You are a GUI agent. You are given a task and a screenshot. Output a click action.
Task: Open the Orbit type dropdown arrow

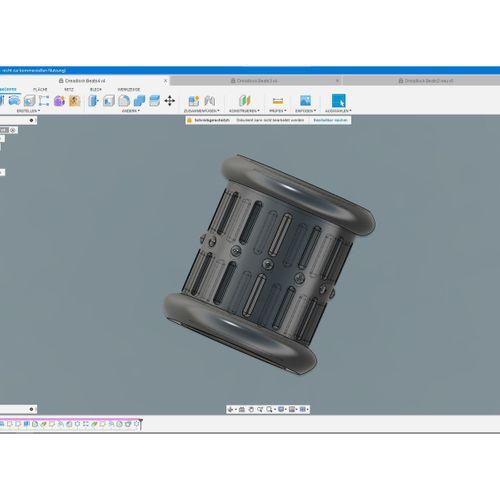[x=235, y=410]
